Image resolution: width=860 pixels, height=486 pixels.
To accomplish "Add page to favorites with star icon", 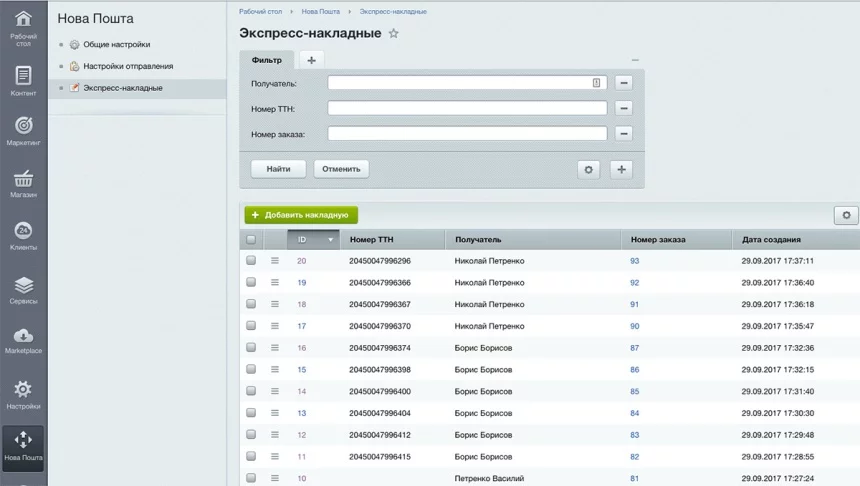I will [x=394, y=34].
